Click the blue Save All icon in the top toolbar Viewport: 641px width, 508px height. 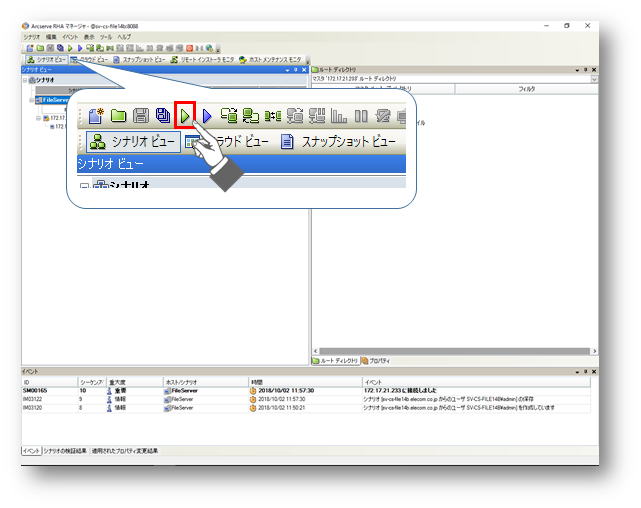click(61, 48)
